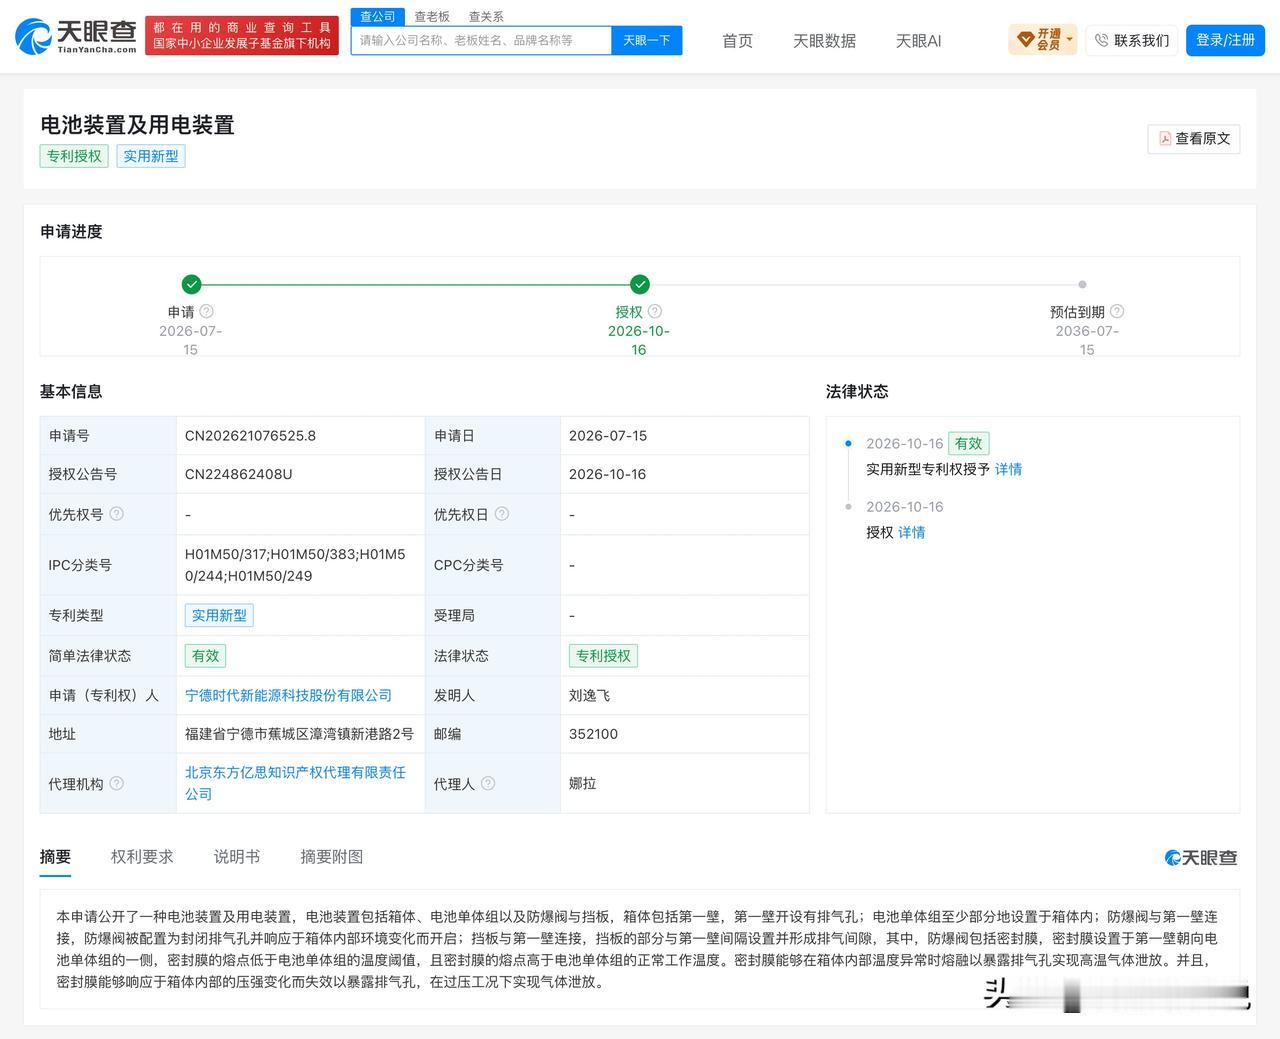This screenshot has width=1280, height=1039.
Task: Switch to 查老板 search tab
Action: click(x=432, y=17)
